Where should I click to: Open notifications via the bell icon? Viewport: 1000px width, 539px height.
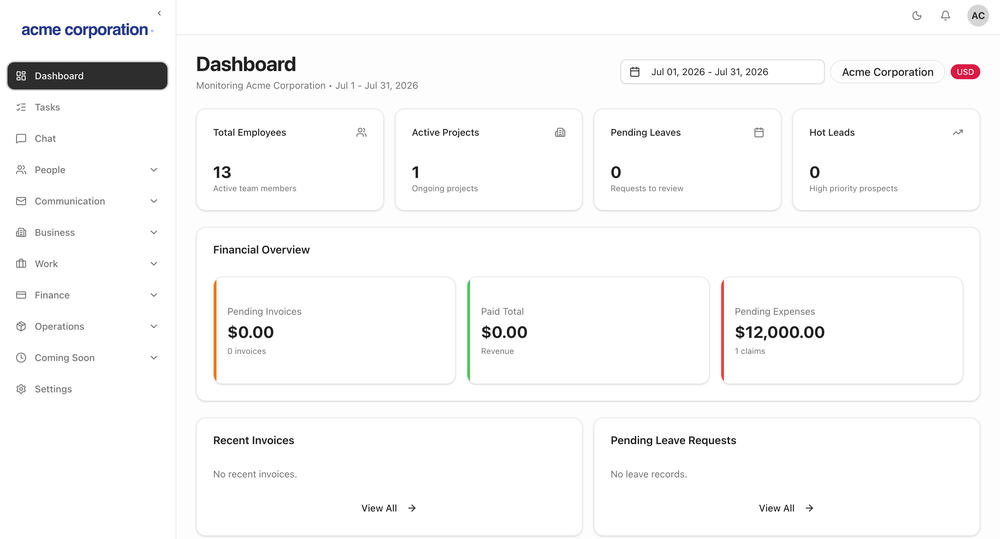945,16
